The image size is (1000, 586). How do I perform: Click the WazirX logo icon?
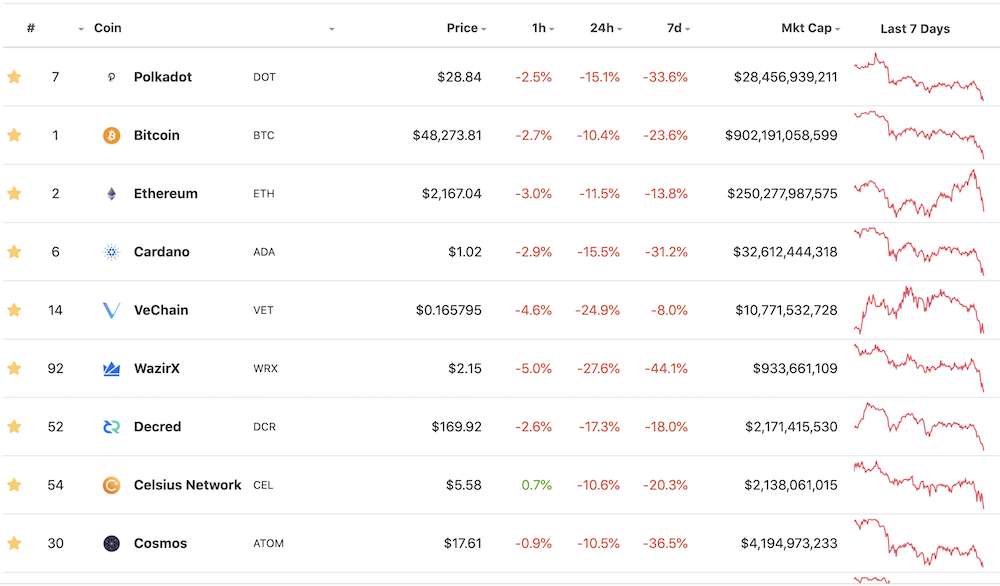pos(112,369)
